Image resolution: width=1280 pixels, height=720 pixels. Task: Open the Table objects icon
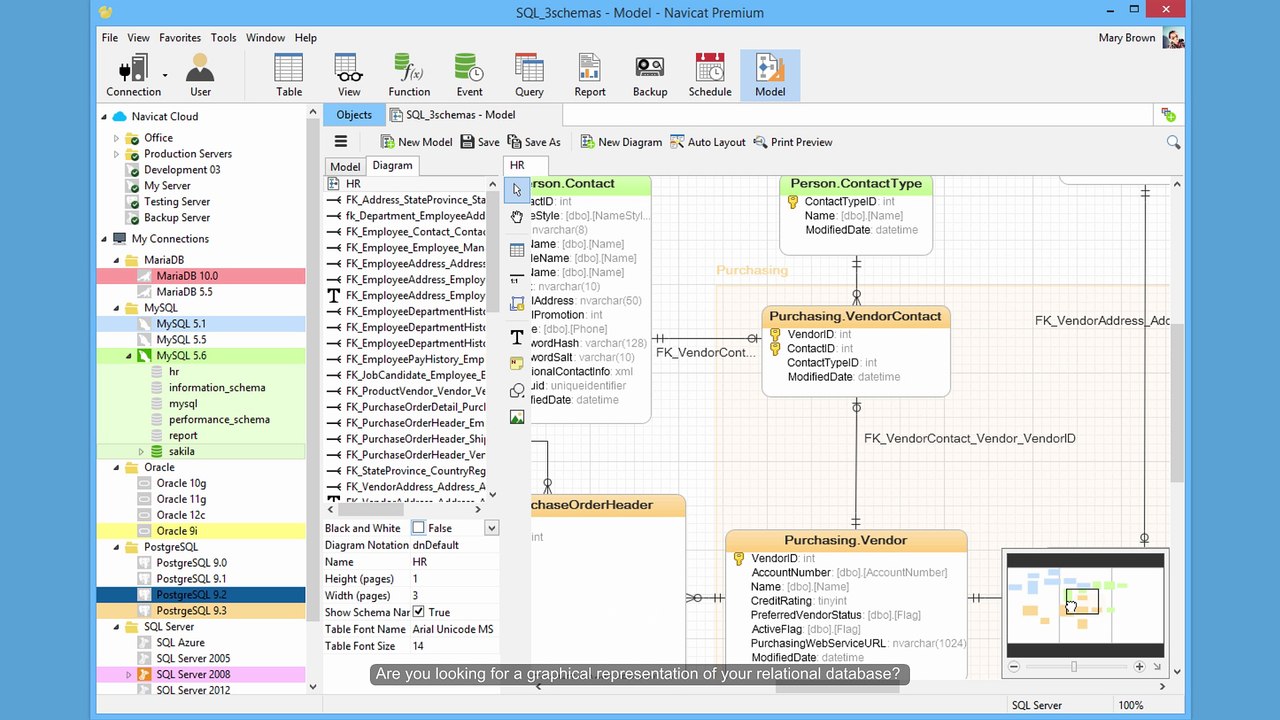coord(289,75)
